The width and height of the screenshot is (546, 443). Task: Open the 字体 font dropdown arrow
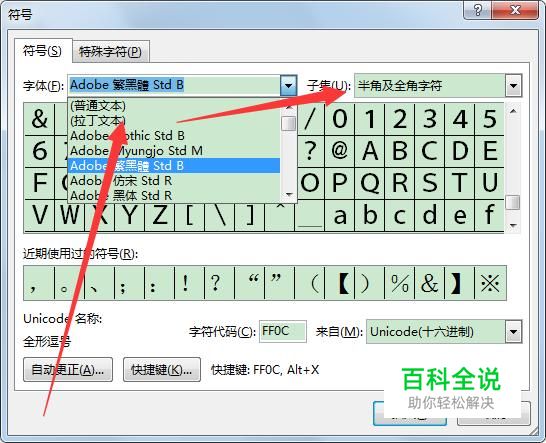pyautogui.click(x=288, y=85)
